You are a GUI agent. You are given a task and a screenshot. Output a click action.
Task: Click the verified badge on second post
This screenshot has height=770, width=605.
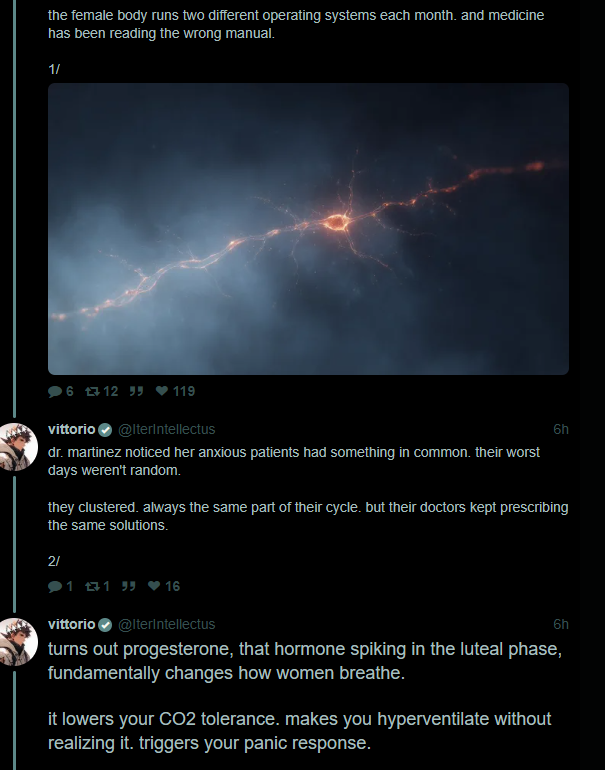(105, 430)
